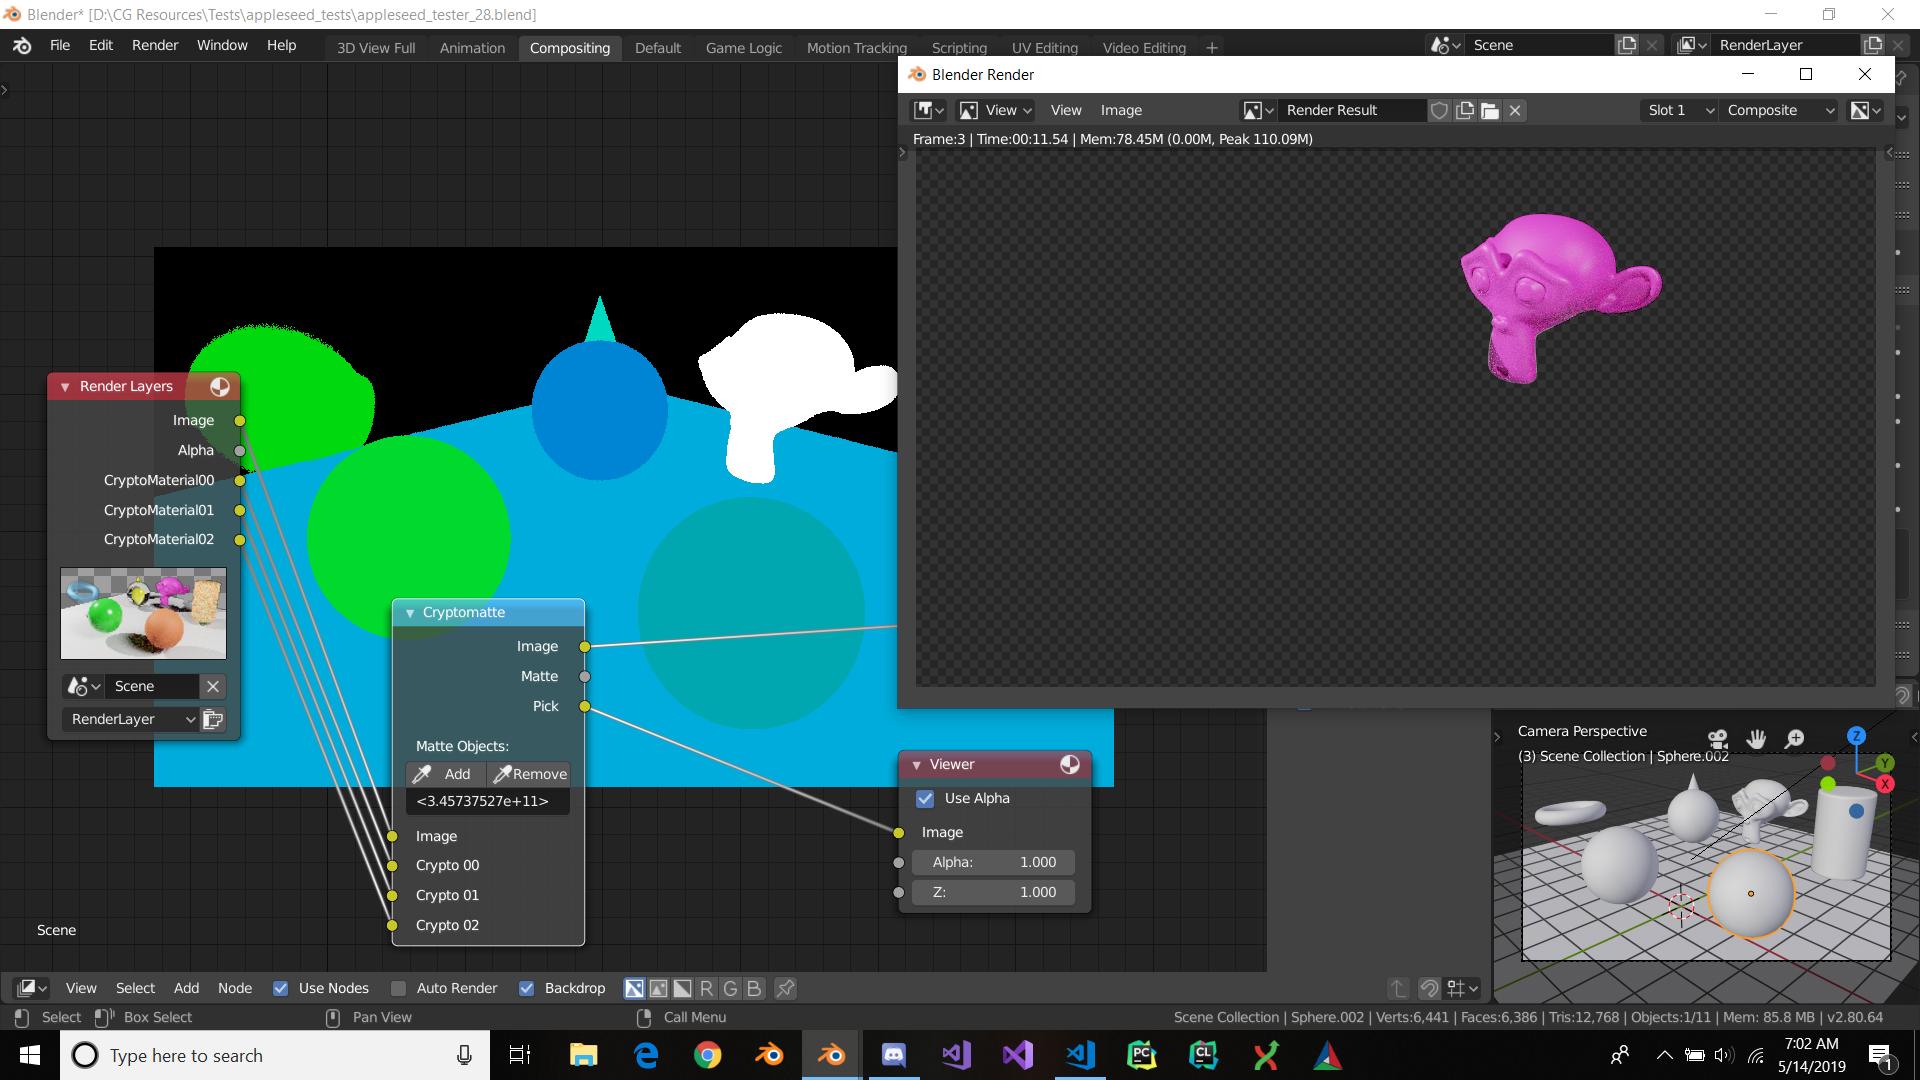Click the eyedropper Add matte button
The width and height of the screenshot is (1920, 1080).
445,774
